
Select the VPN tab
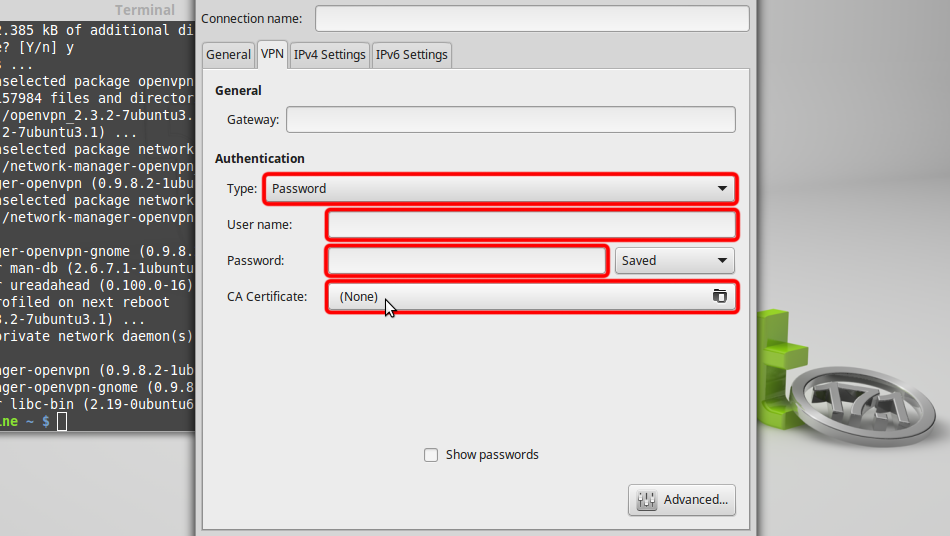click(x=273, y=55)
